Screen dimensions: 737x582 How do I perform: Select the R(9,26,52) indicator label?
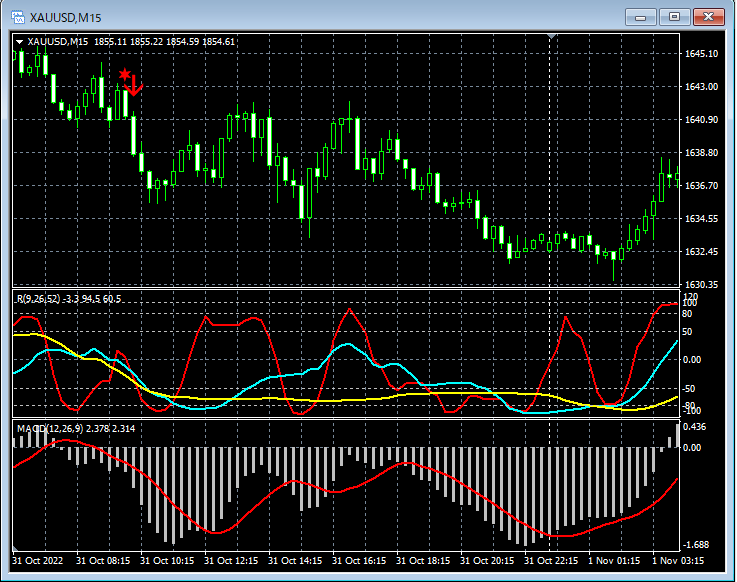tap(69, 299)
